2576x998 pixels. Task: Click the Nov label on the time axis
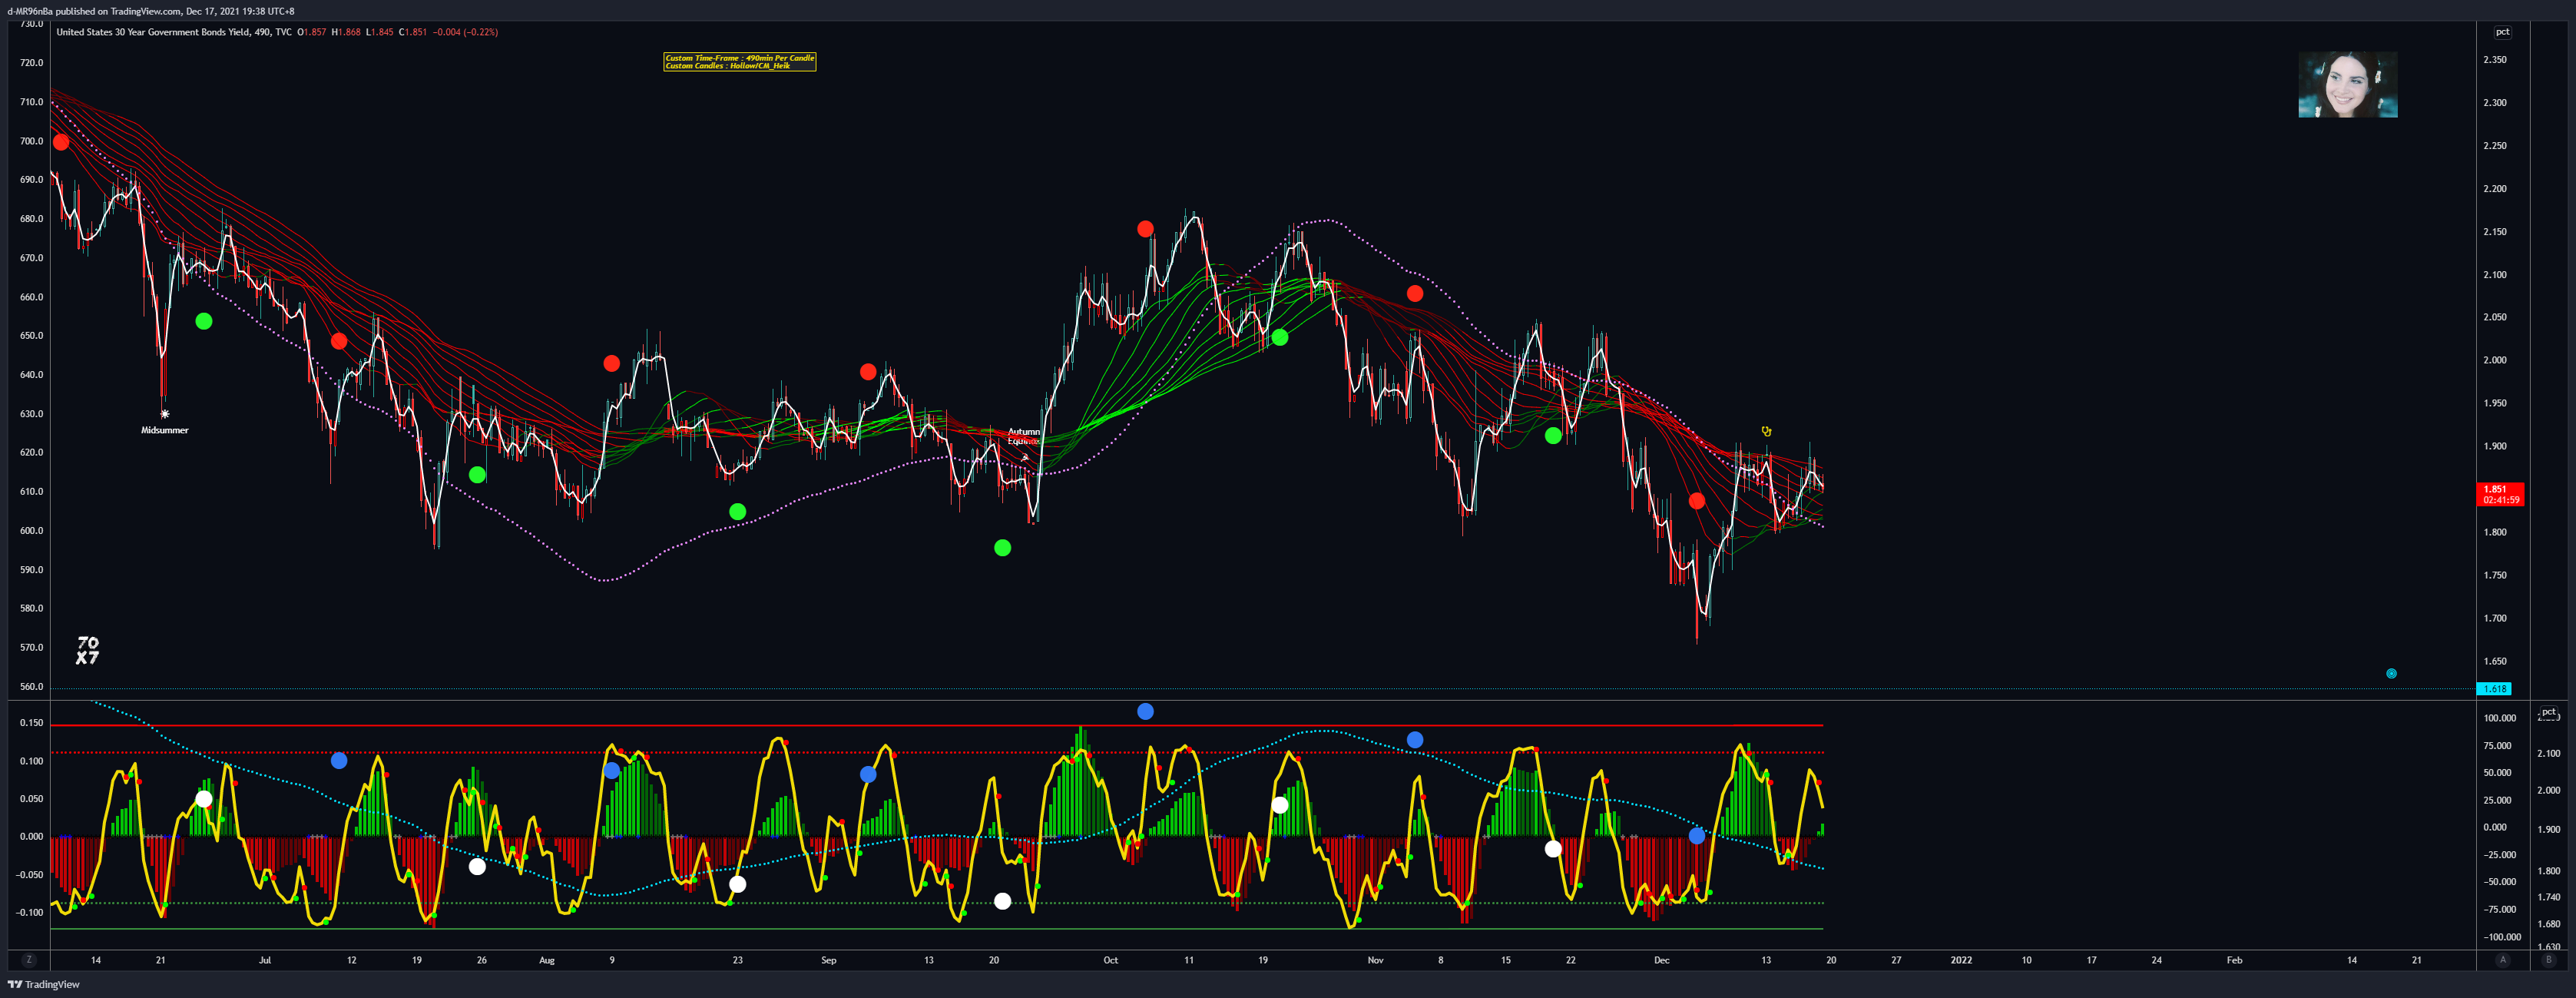1376,960
